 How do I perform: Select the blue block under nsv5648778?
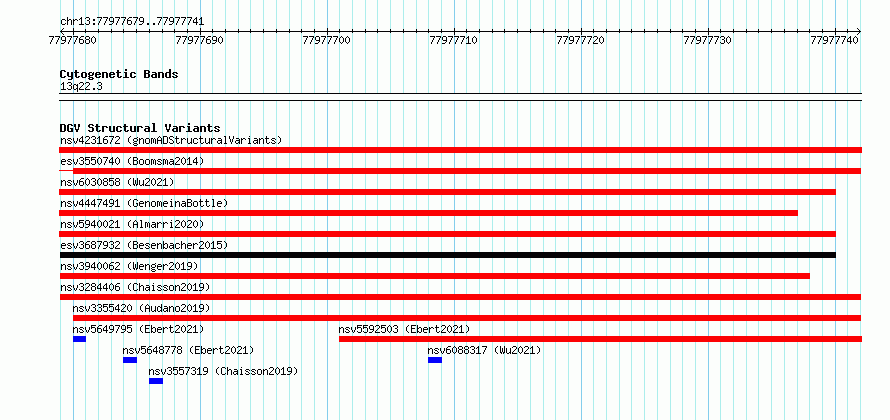point(130,360)
